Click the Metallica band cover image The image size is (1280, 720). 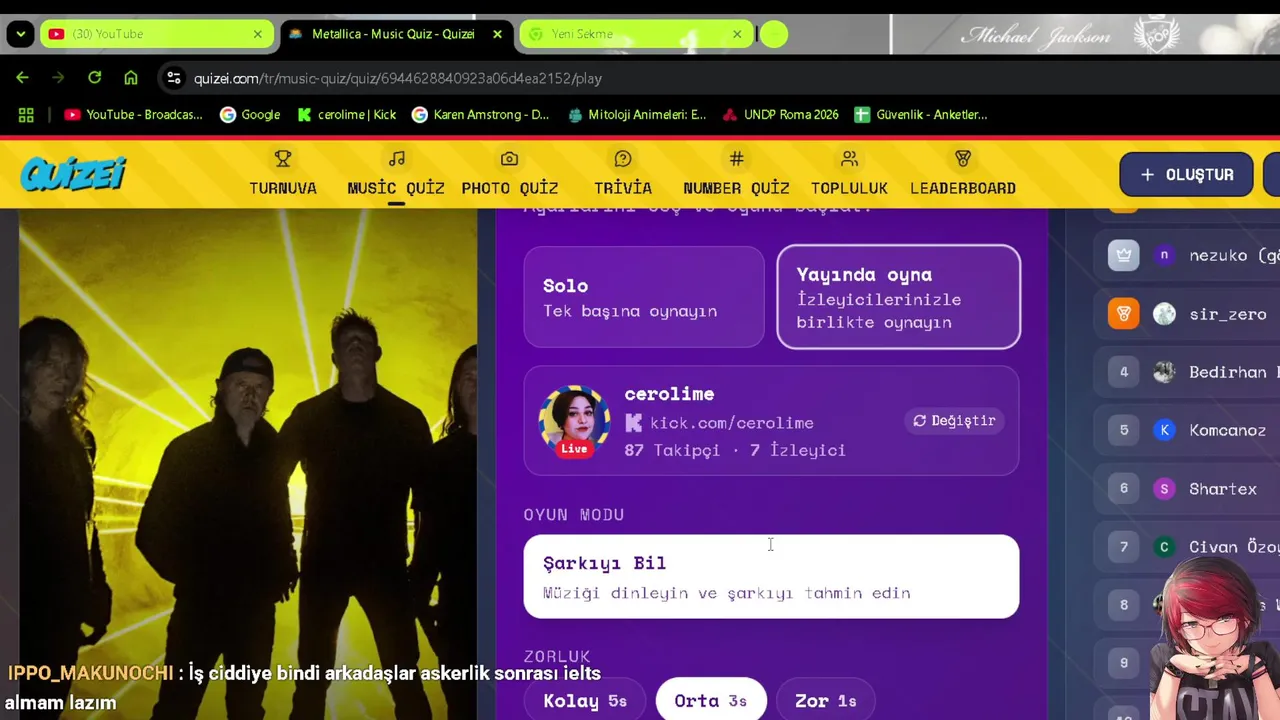click(248, 465)
